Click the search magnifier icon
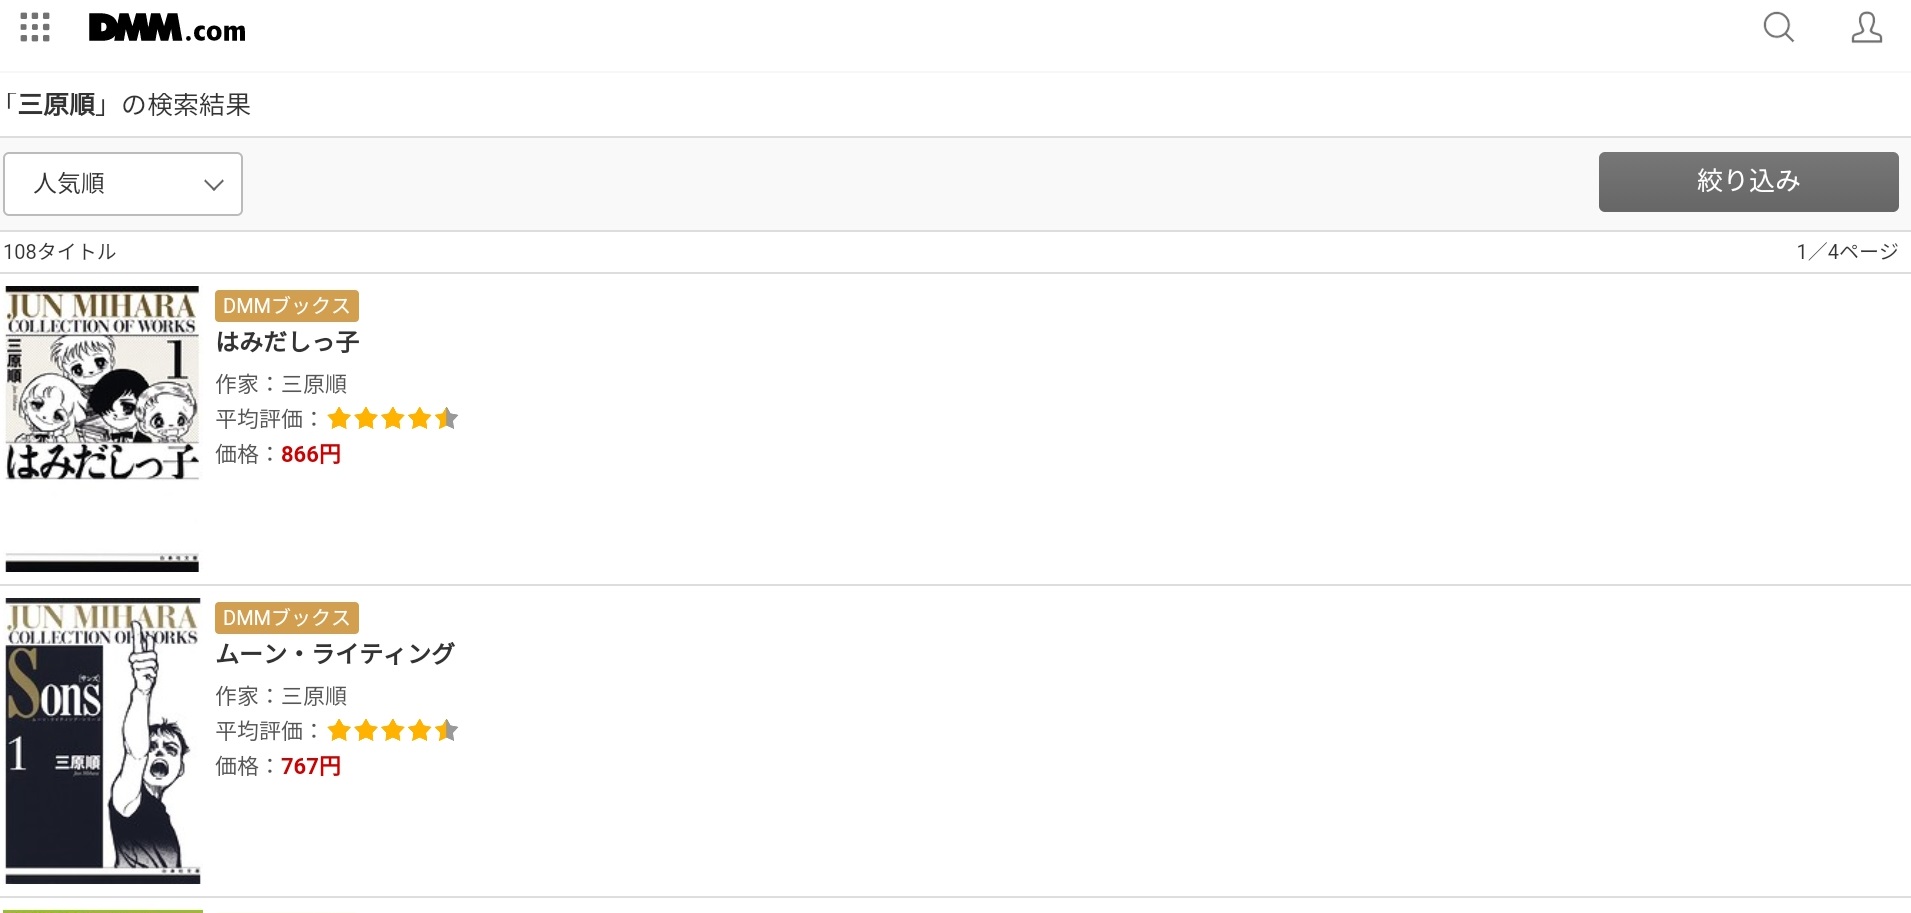 point(1779,28)
